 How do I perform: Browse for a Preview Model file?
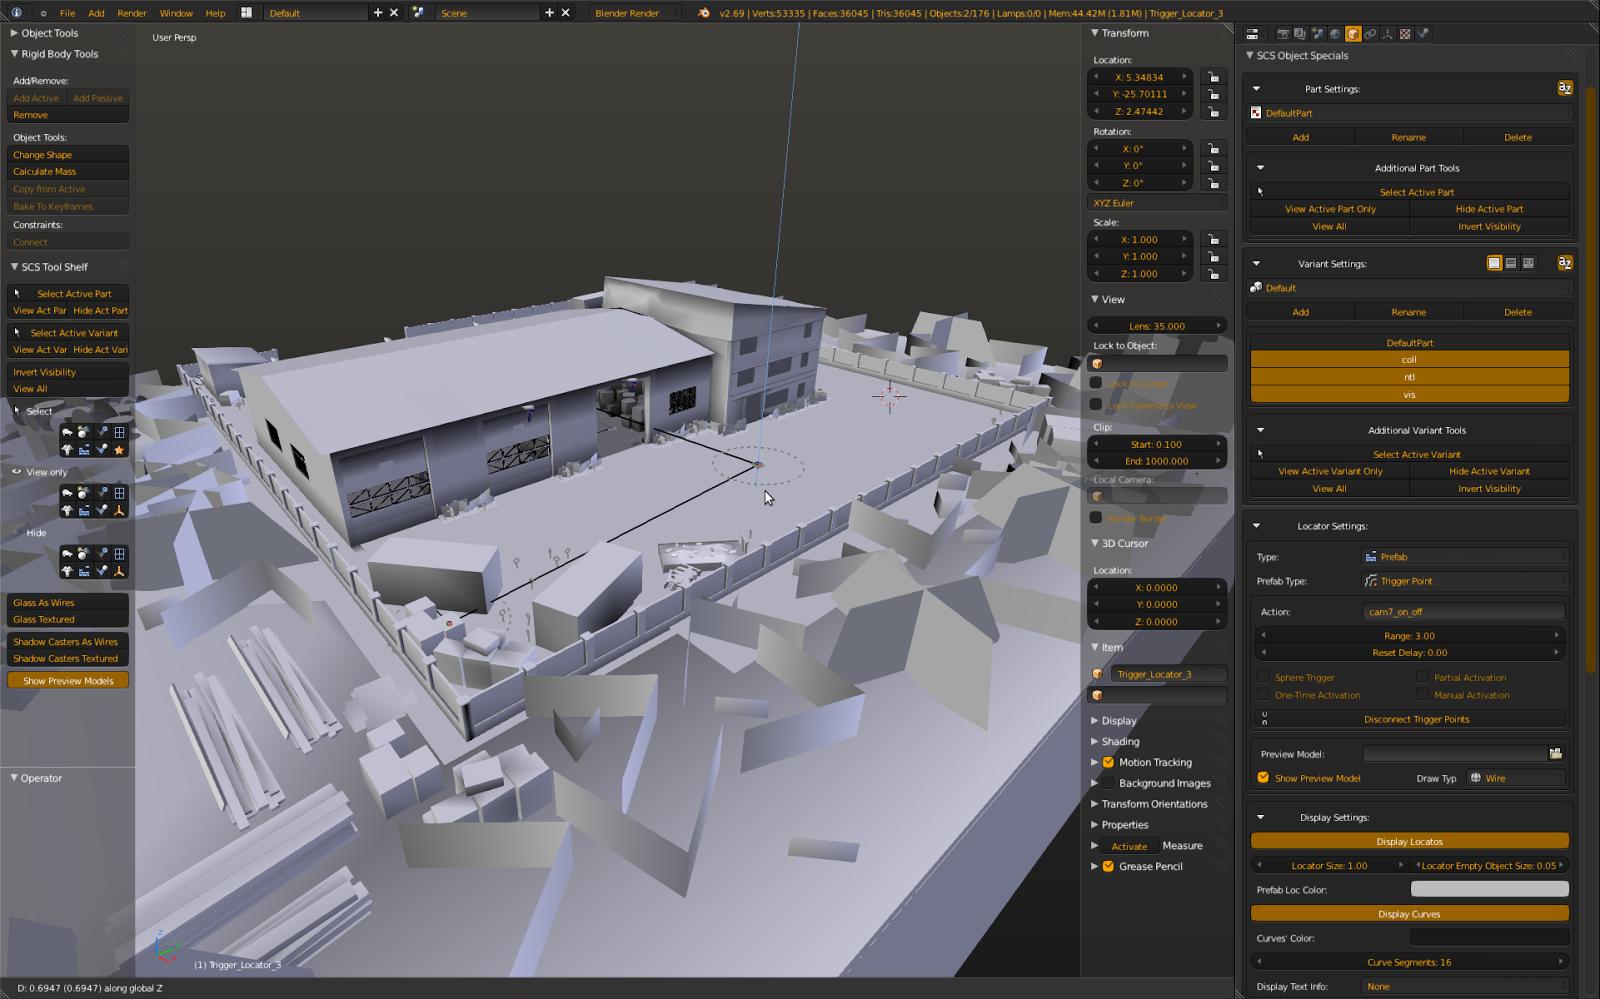(x=1555, y=754)
